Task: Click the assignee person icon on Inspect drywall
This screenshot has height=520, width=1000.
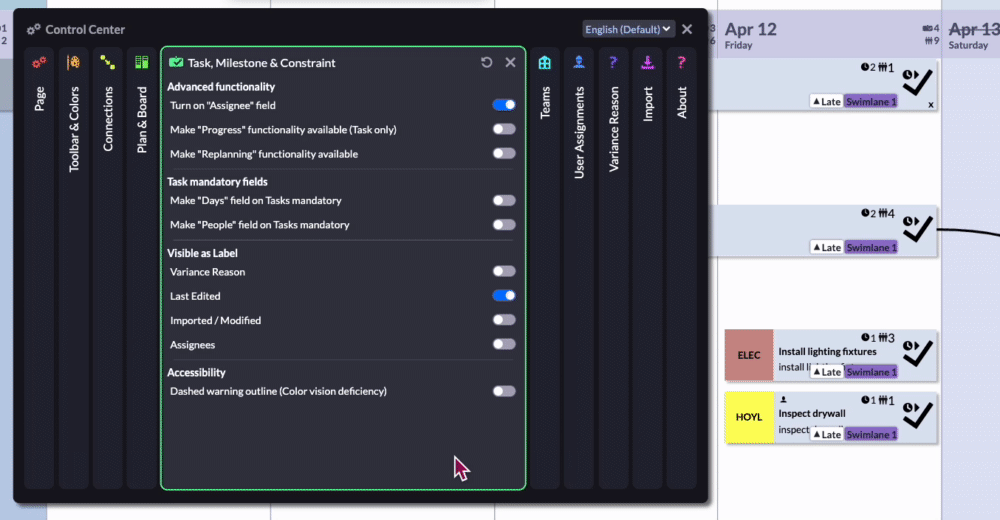Action: [783, 400]
